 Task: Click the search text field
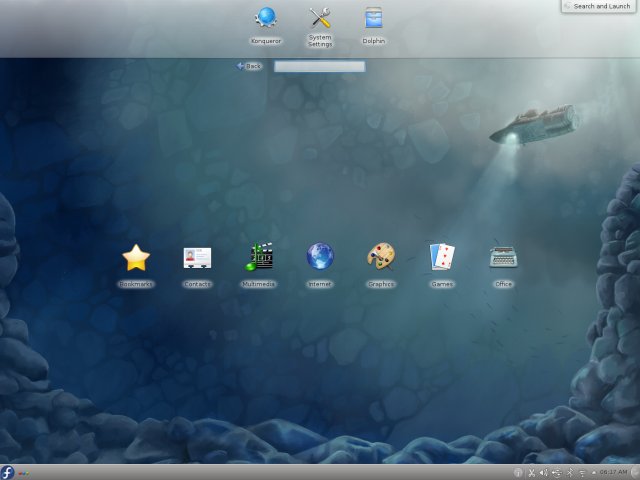coord(319,67)
